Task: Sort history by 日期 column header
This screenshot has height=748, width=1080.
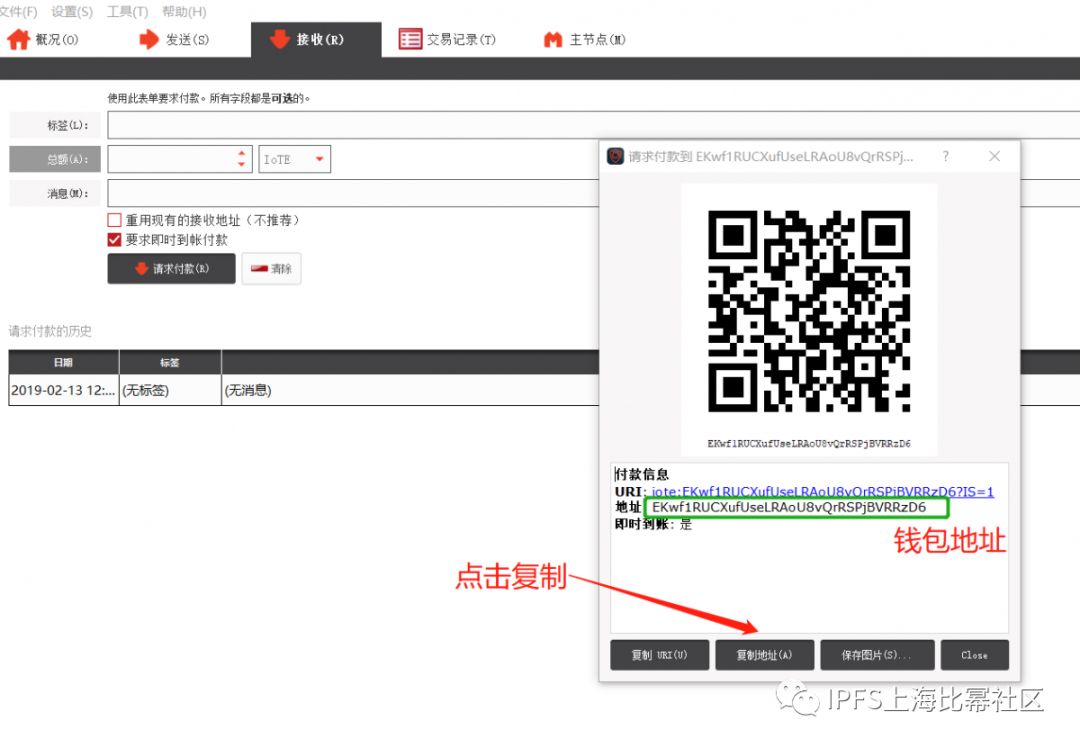Action: (63, 362)
